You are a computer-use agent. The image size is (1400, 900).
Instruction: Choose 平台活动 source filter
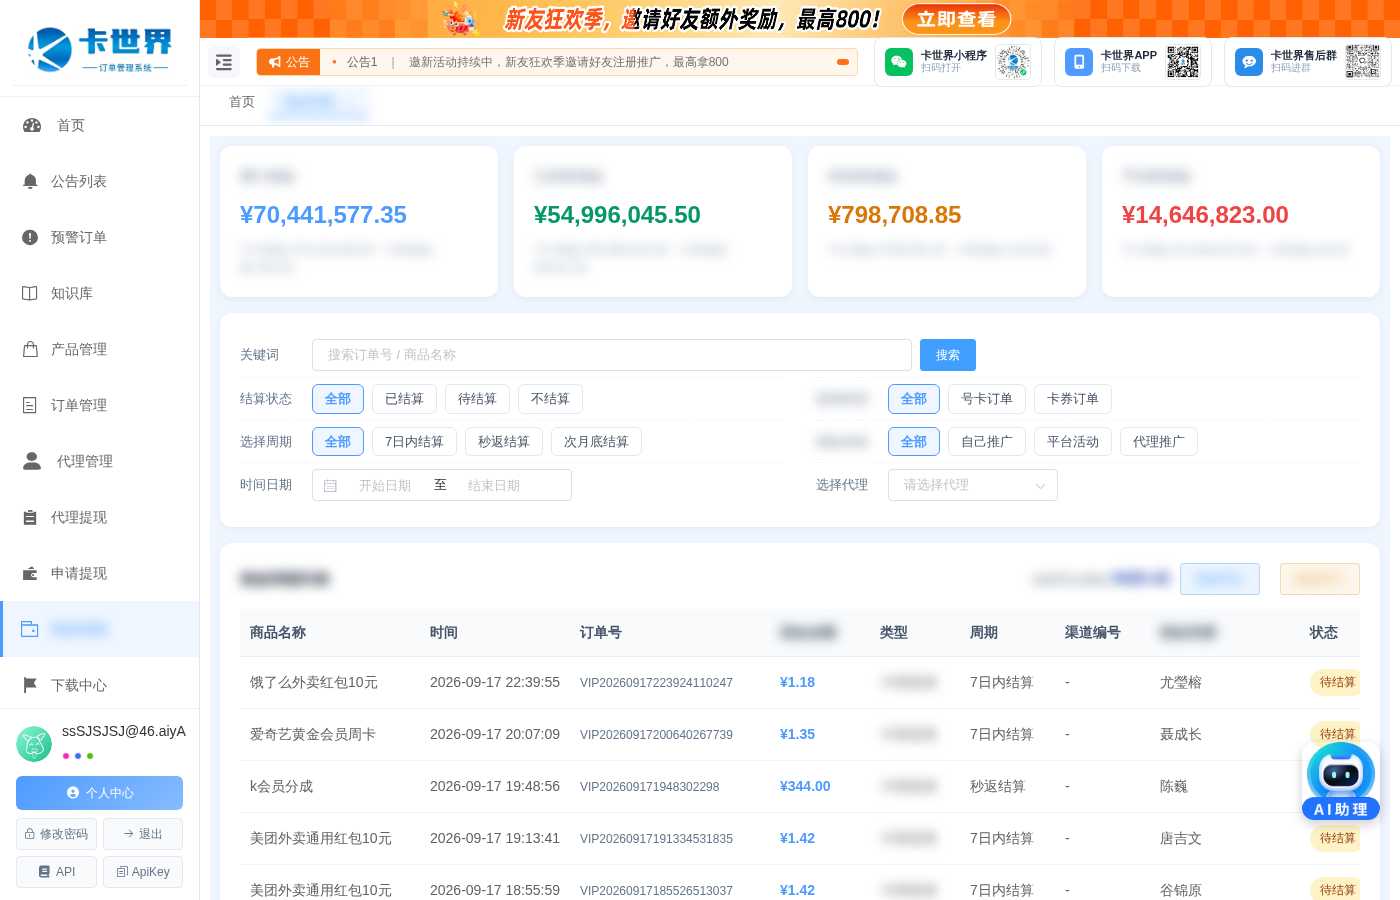click(1073, 442)
